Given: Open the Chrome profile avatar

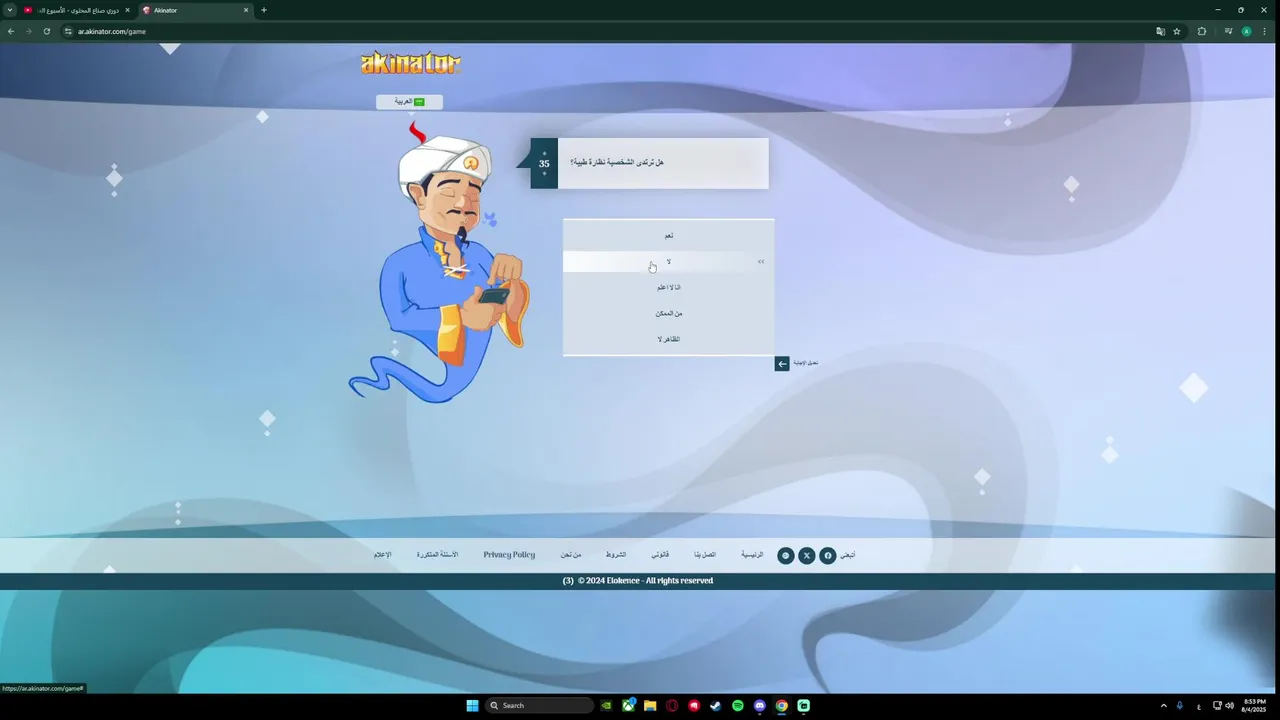Looking at the screenshot, I should (x=1246, y=31).
